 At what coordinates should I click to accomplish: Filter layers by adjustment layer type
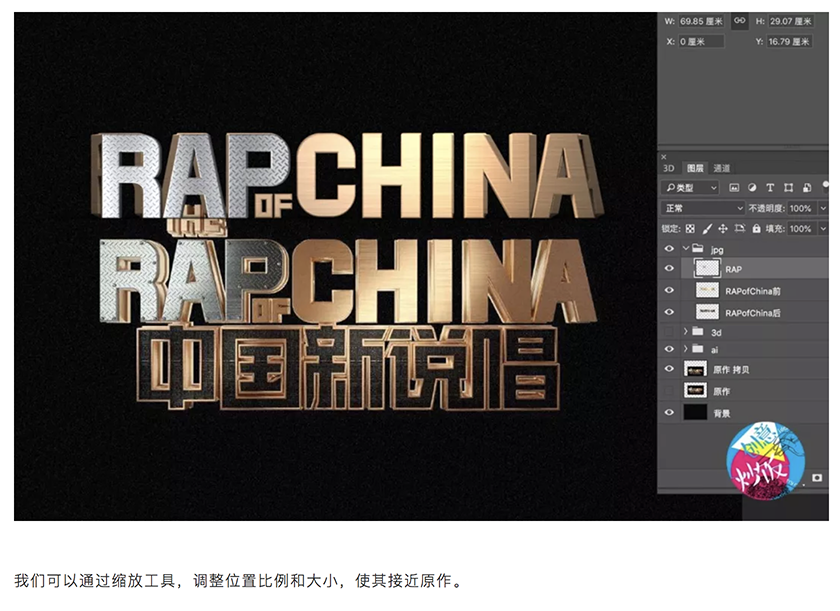(752, 187)
